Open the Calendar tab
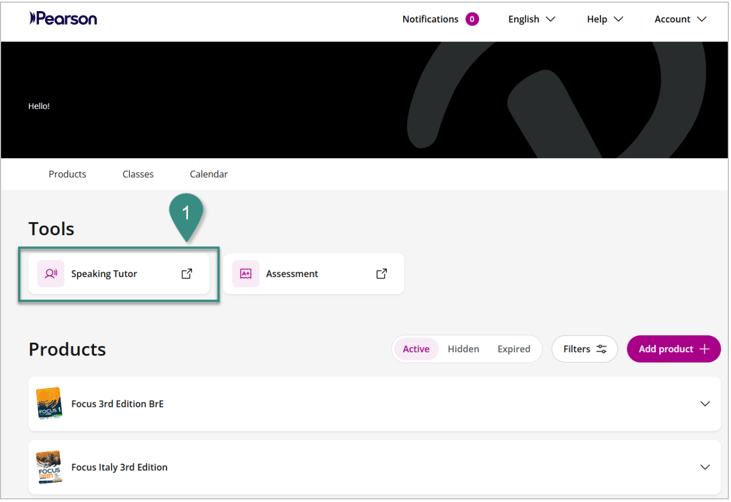 pyautogui.click(x=208, y=174)
